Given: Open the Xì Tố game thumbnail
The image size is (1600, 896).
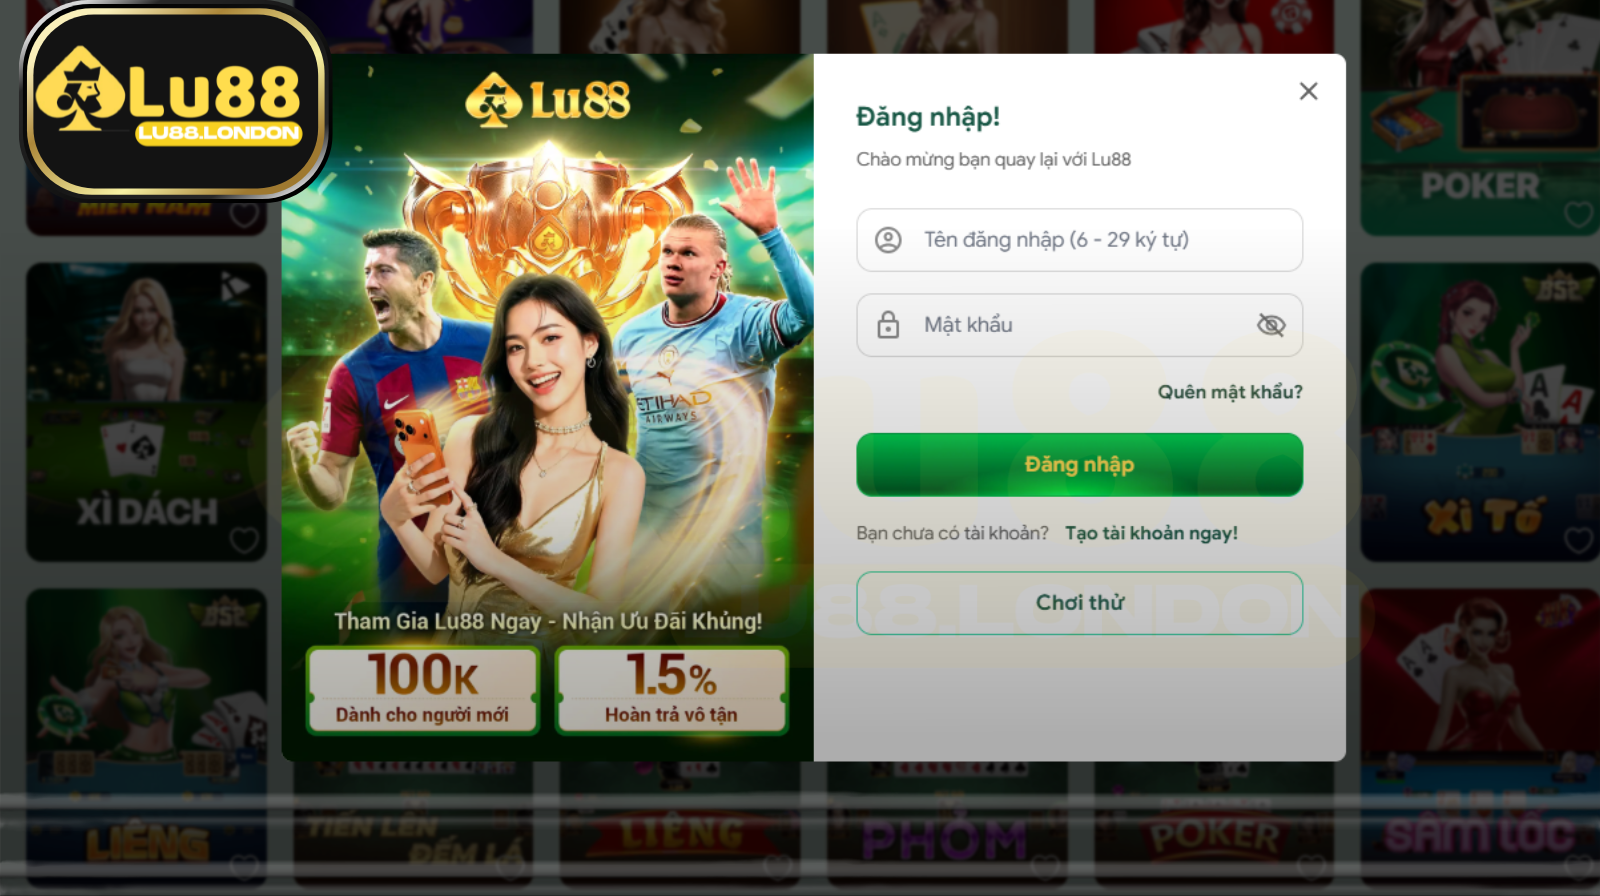Looking at the screenshot, I should click(1480, 412).
